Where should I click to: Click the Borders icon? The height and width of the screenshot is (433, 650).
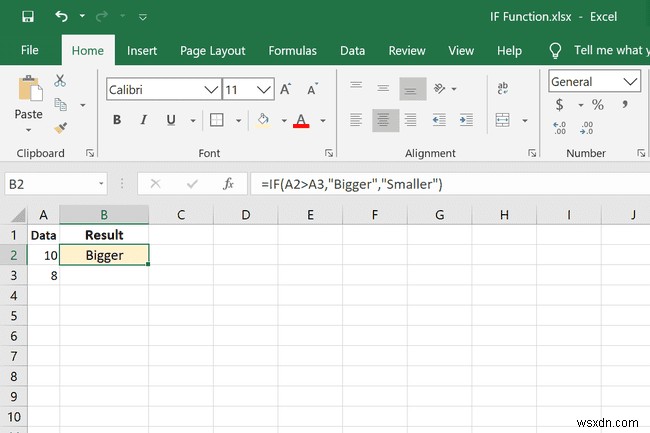tap(216, 120)
